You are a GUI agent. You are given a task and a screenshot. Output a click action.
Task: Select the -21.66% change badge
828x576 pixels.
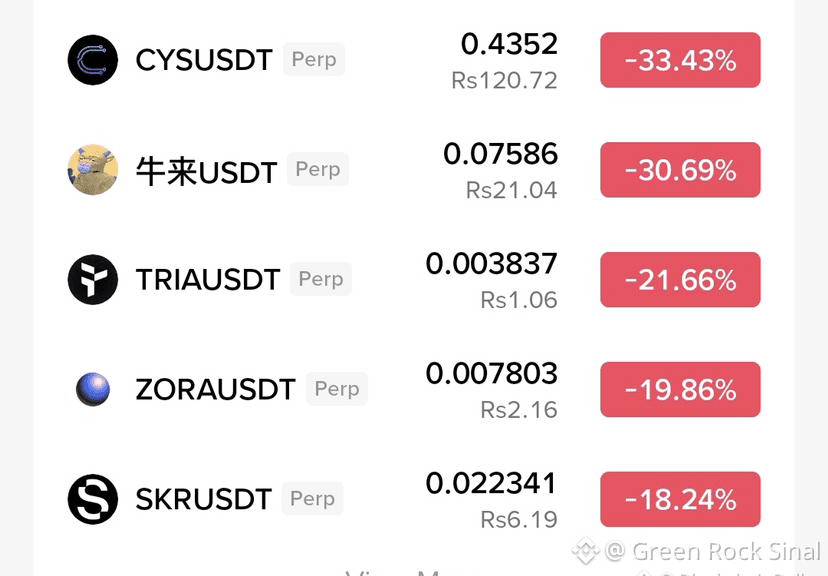[680, 279]
